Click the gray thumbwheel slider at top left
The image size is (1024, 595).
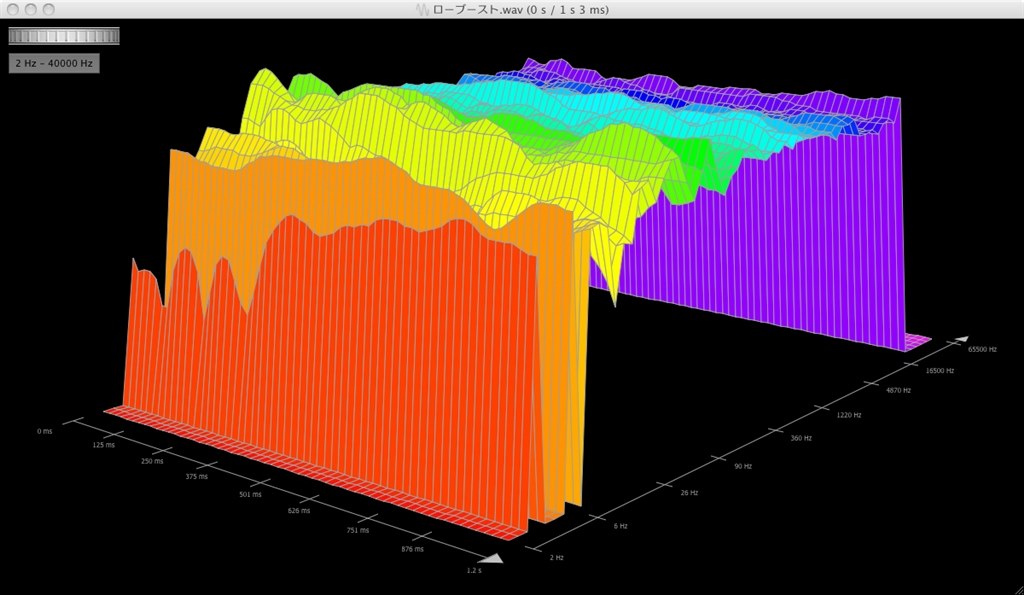pos(64,36)
